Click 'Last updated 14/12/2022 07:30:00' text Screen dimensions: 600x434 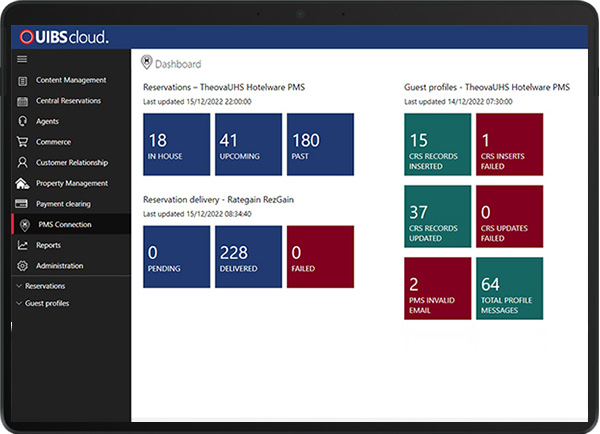(x=458, y=101)
